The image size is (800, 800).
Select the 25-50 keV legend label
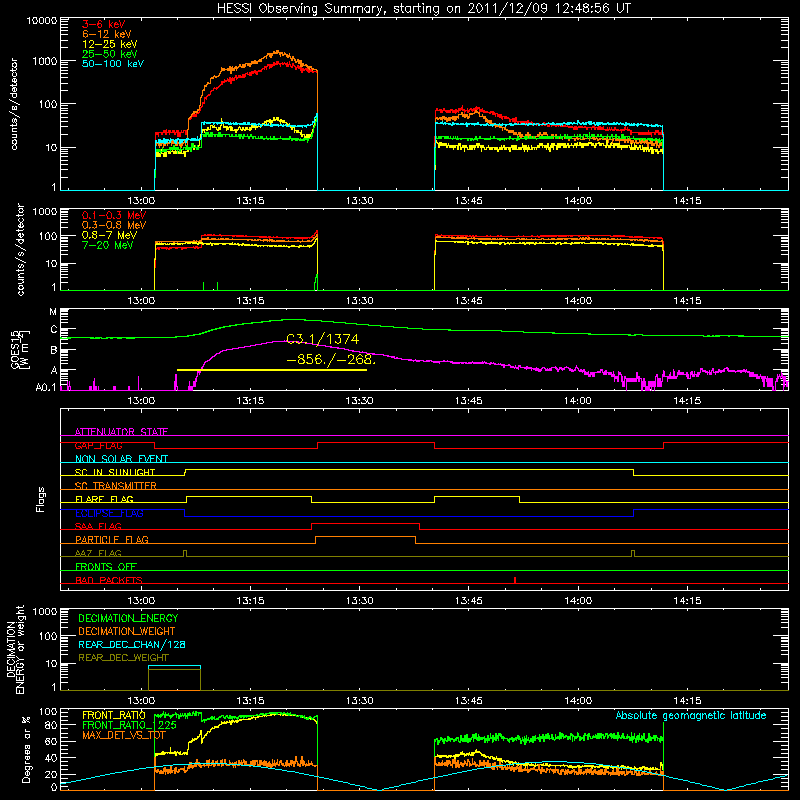point(110,54)
